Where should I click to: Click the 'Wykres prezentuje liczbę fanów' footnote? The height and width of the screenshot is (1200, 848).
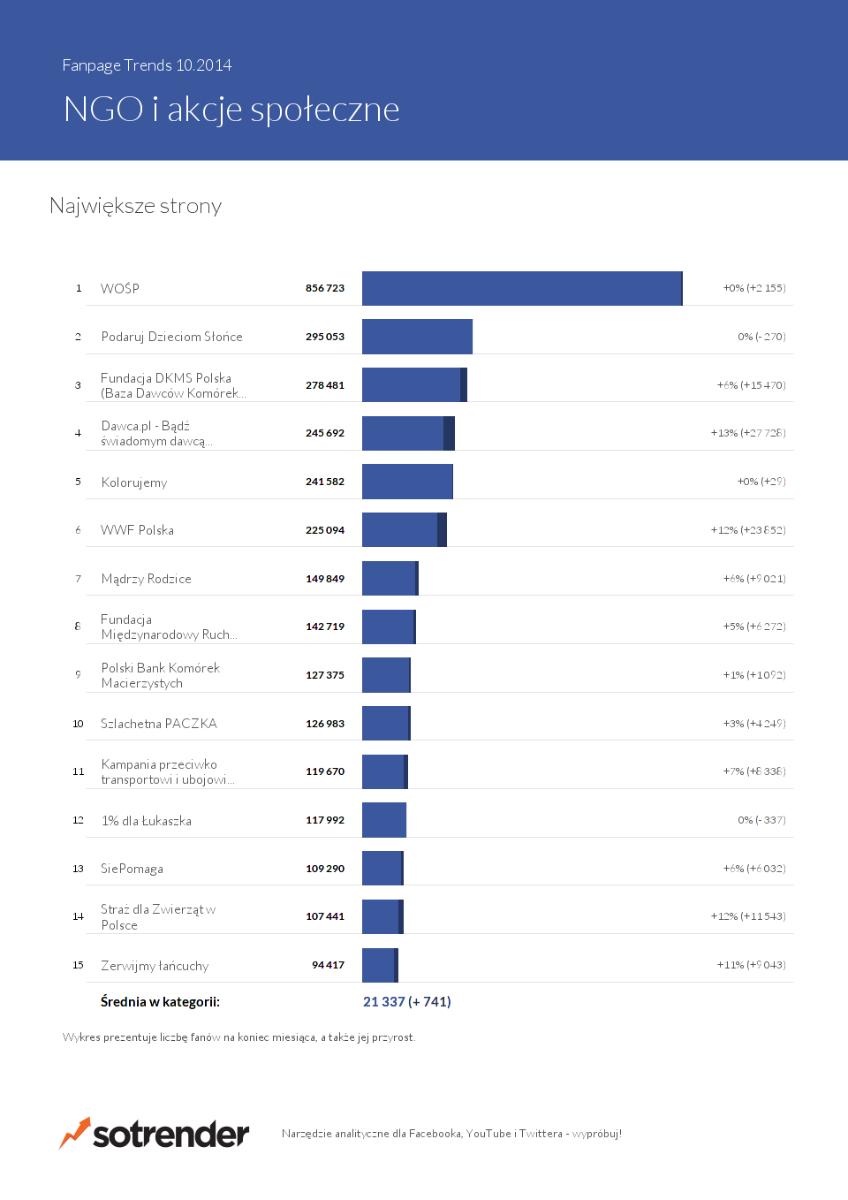[x=239, y=1037]
